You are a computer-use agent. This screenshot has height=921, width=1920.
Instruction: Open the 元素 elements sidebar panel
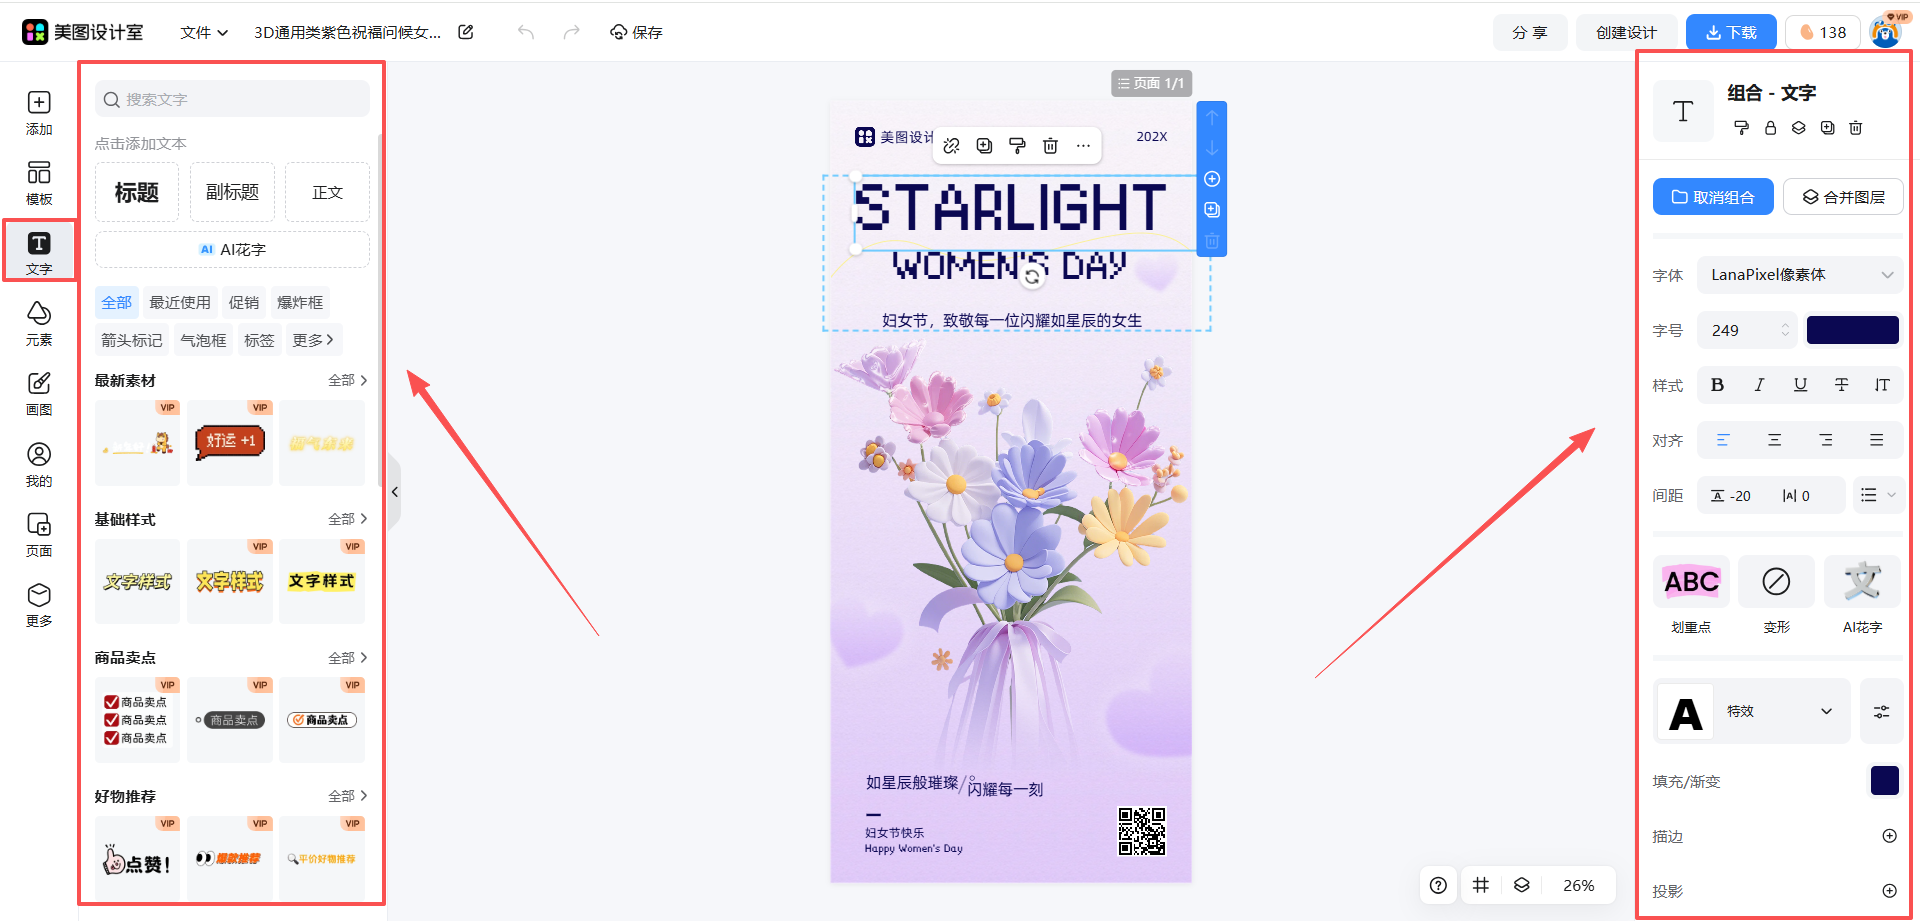pos(39,323)
